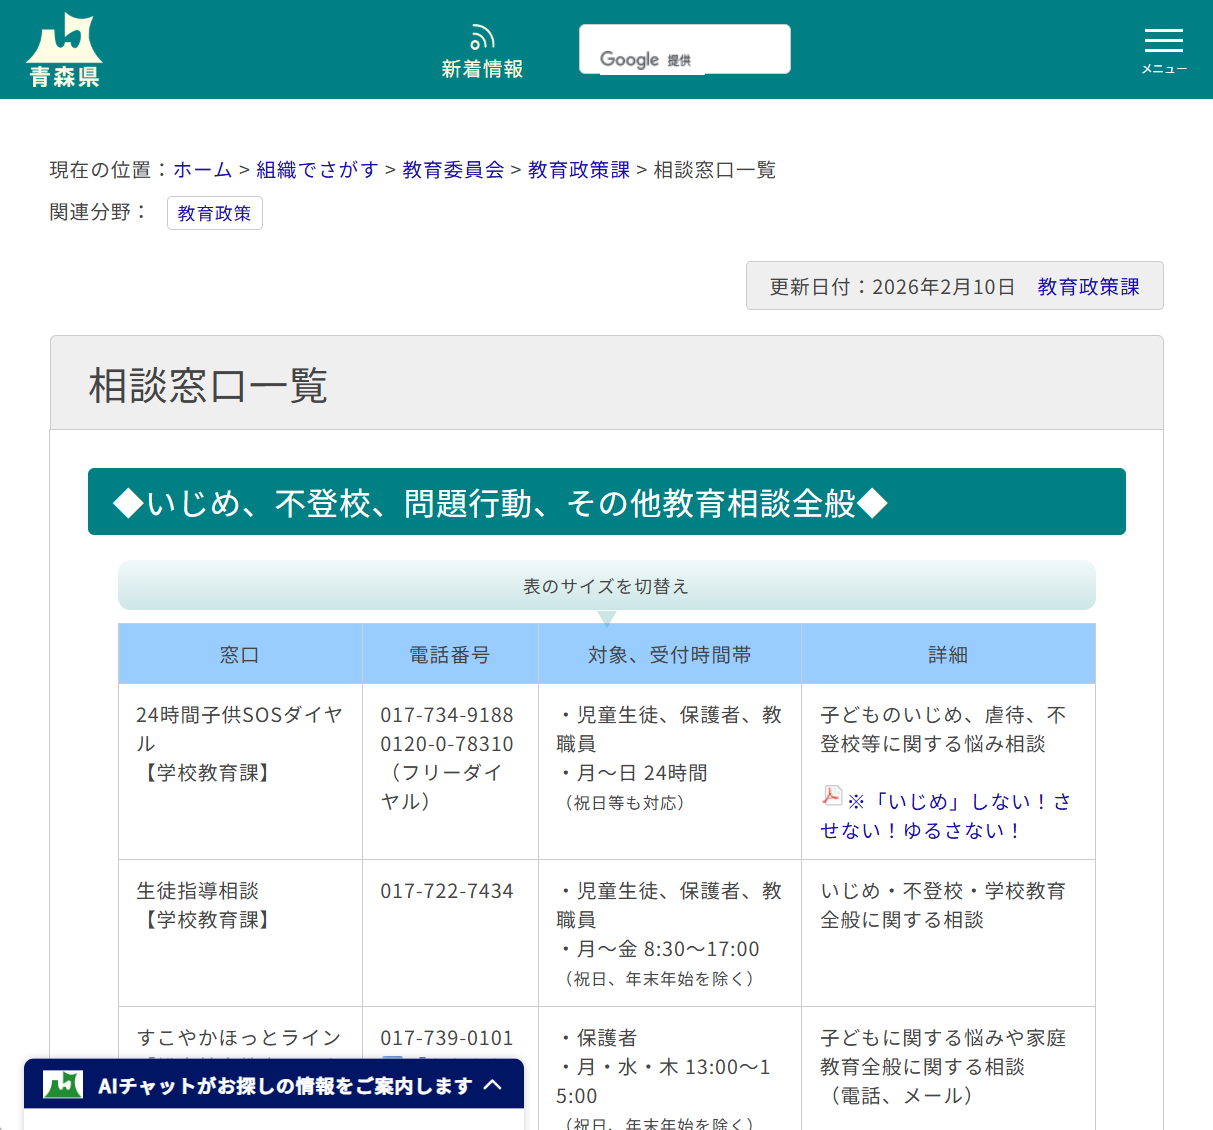
Task: Open the メニュー hamburger icon
Action: 1163,42
